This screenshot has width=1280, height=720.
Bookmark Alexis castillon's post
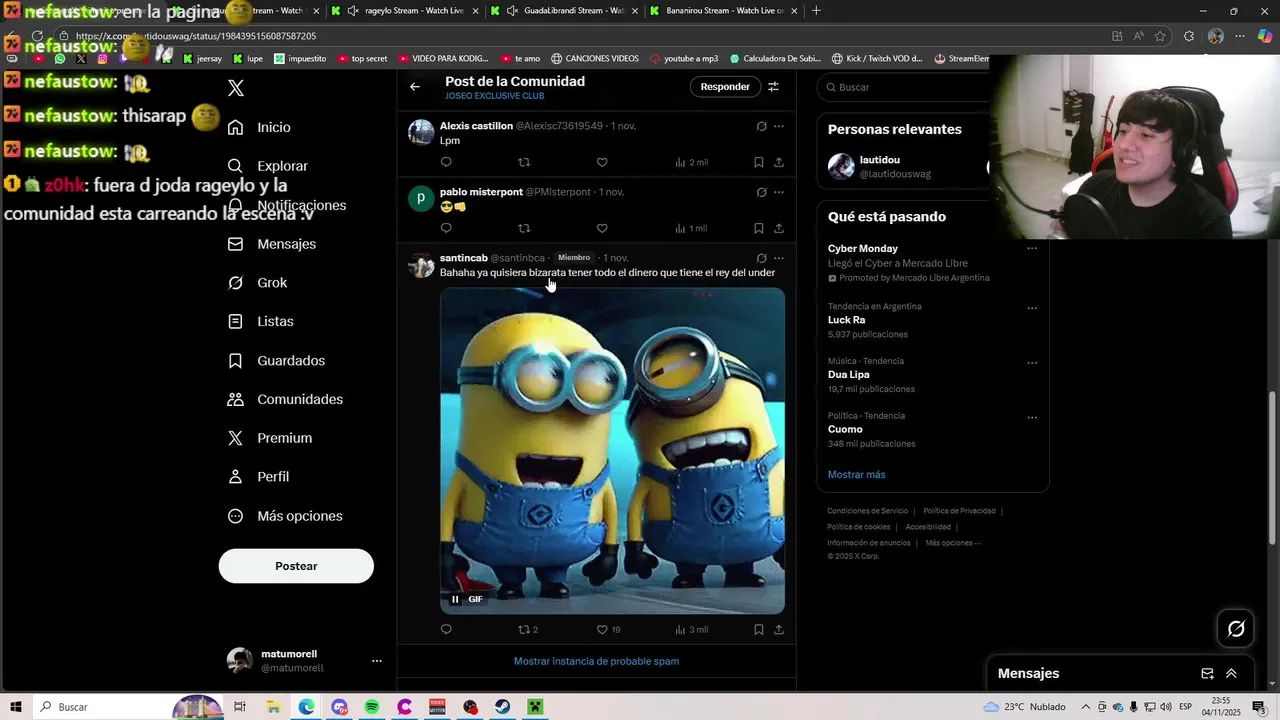[759, 162]
